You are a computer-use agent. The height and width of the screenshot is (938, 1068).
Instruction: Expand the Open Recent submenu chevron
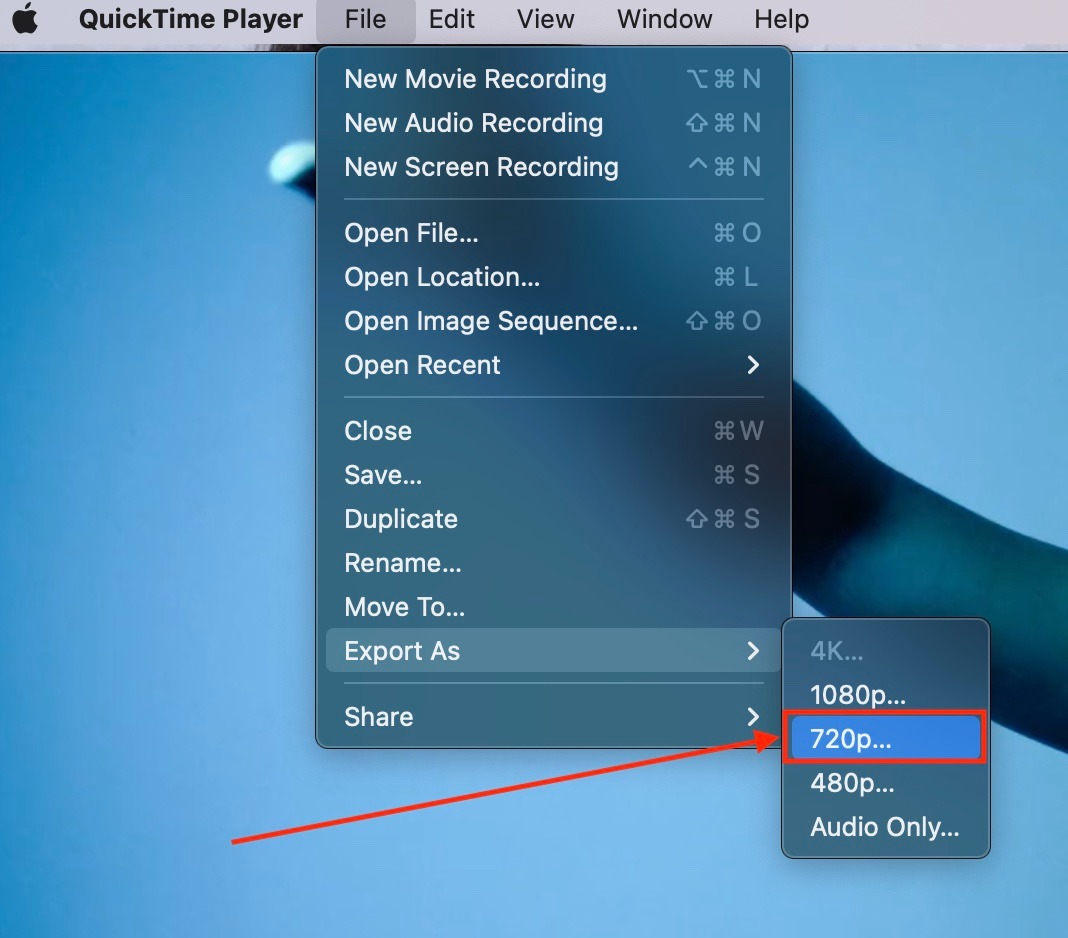point(753,365)
